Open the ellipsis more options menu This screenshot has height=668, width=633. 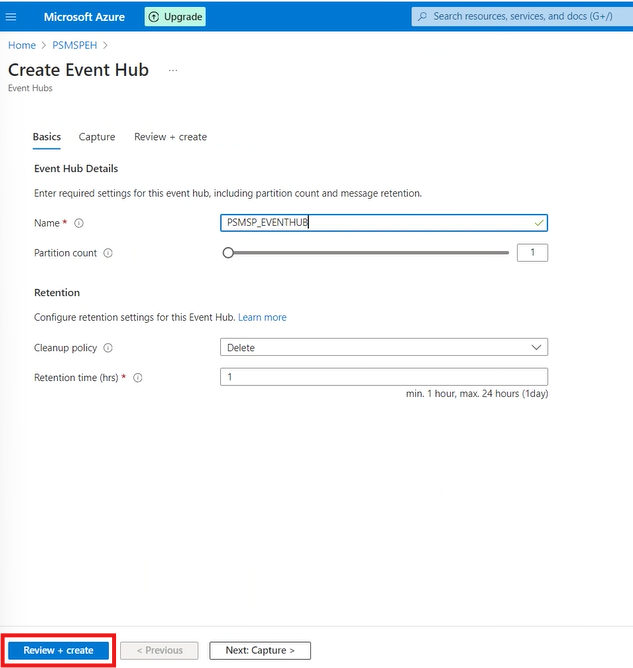173,70
